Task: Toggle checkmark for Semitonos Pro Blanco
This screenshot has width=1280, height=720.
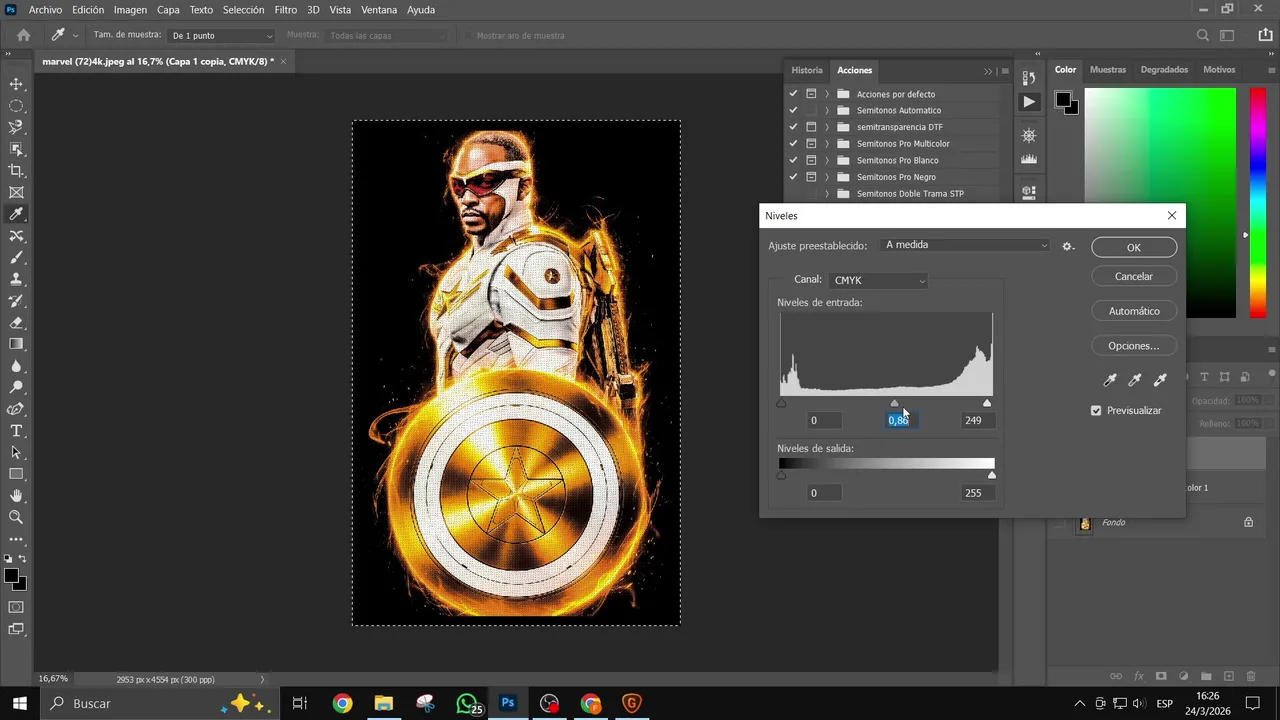Action: point(793,160)
